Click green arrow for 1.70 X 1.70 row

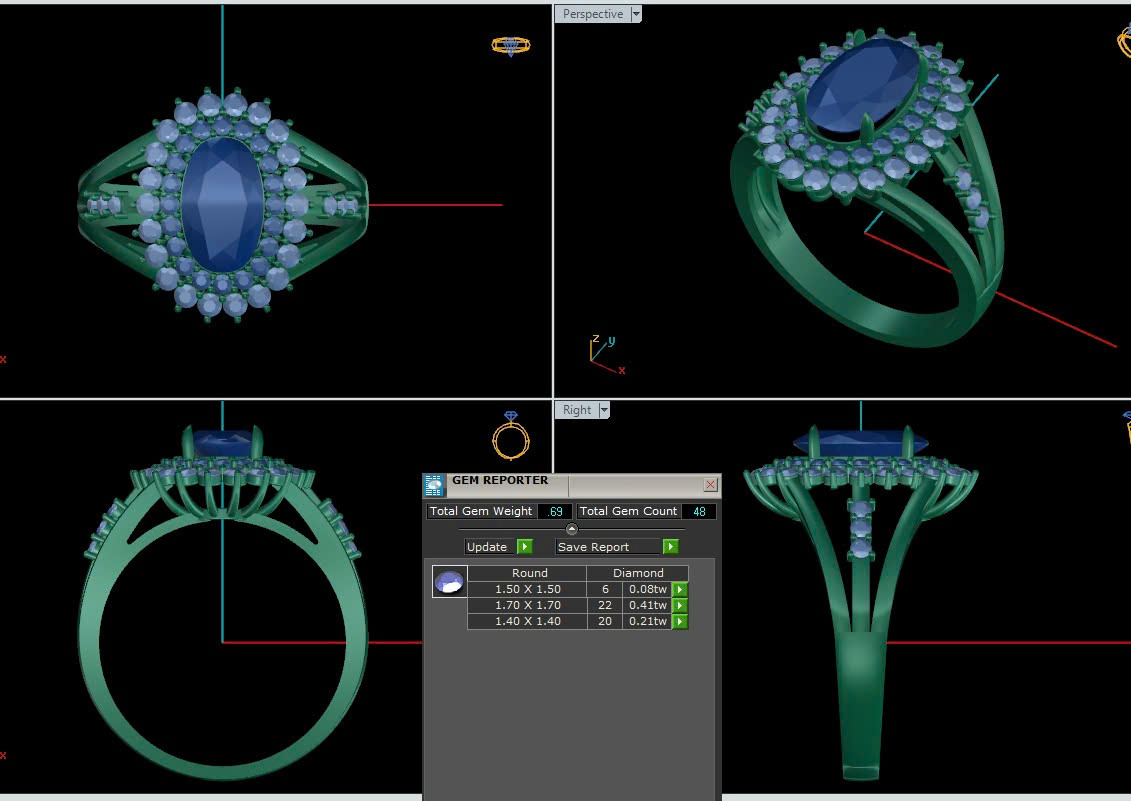tap(680, 606)
